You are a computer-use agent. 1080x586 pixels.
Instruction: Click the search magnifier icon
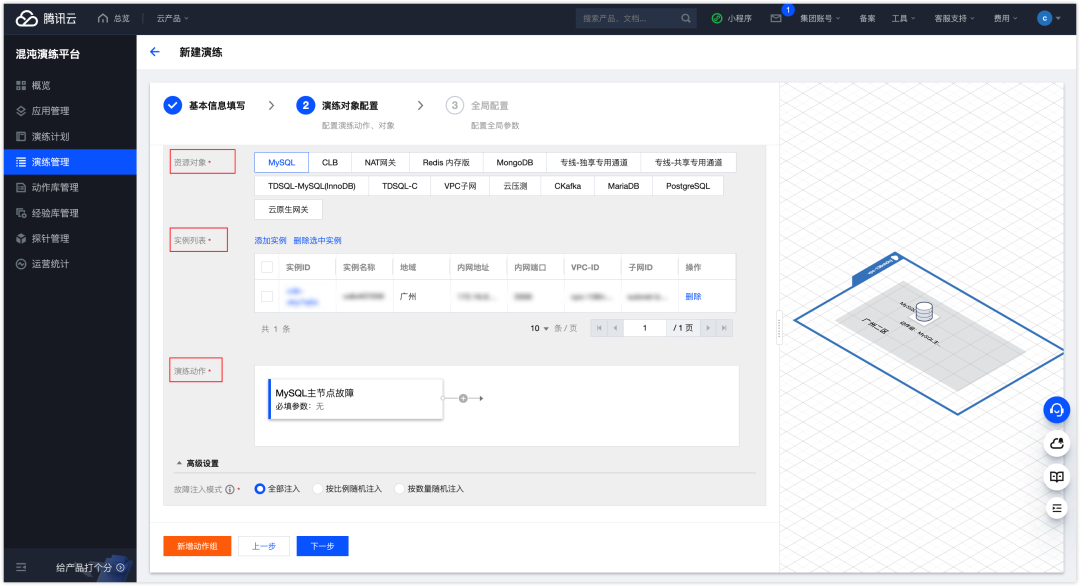(686, 19)
